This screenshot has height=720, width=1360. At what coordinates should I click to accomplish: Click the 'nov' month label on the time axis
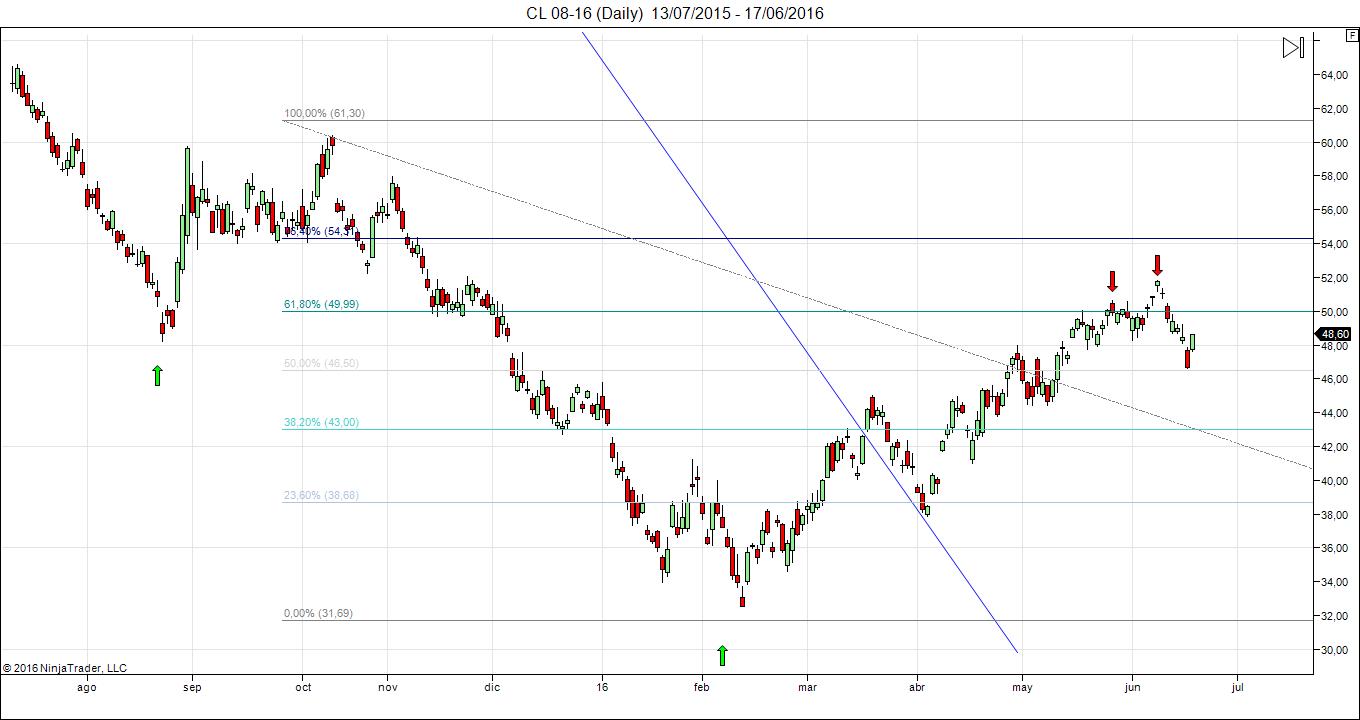(388, 687)
